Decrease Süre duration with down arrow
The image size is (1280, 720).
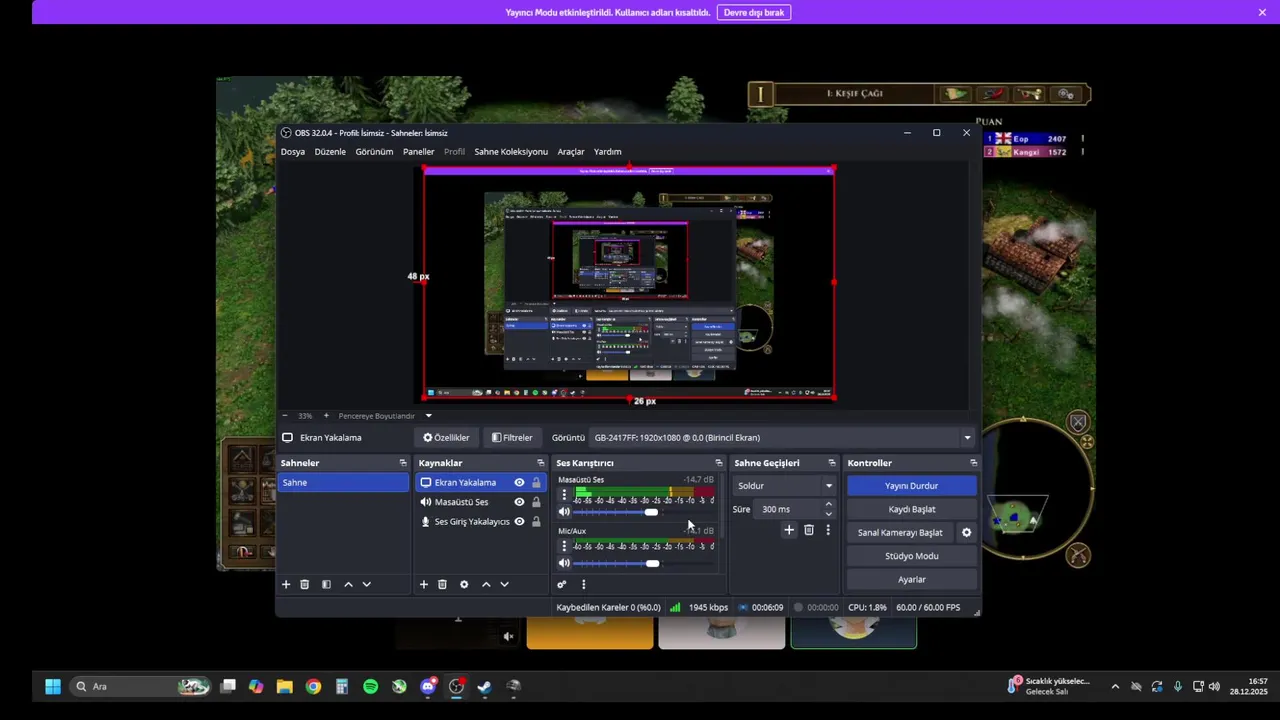point(828,514)
